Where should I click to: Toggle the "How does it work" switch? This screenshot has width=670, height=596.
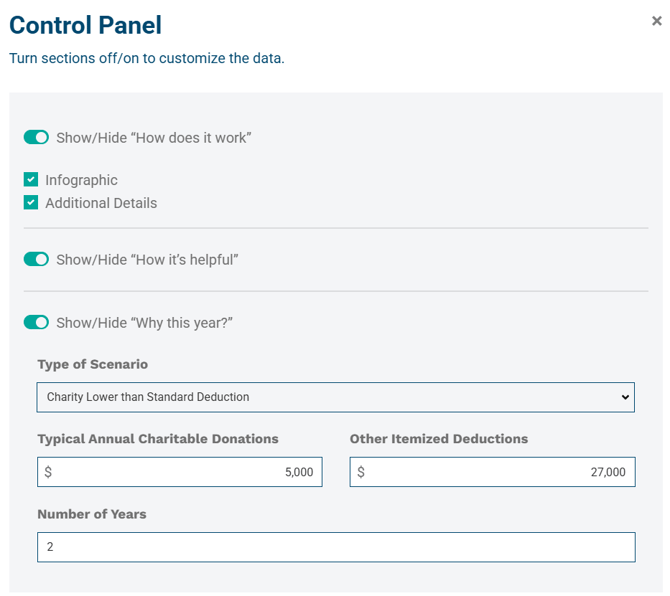pos(36,137)
